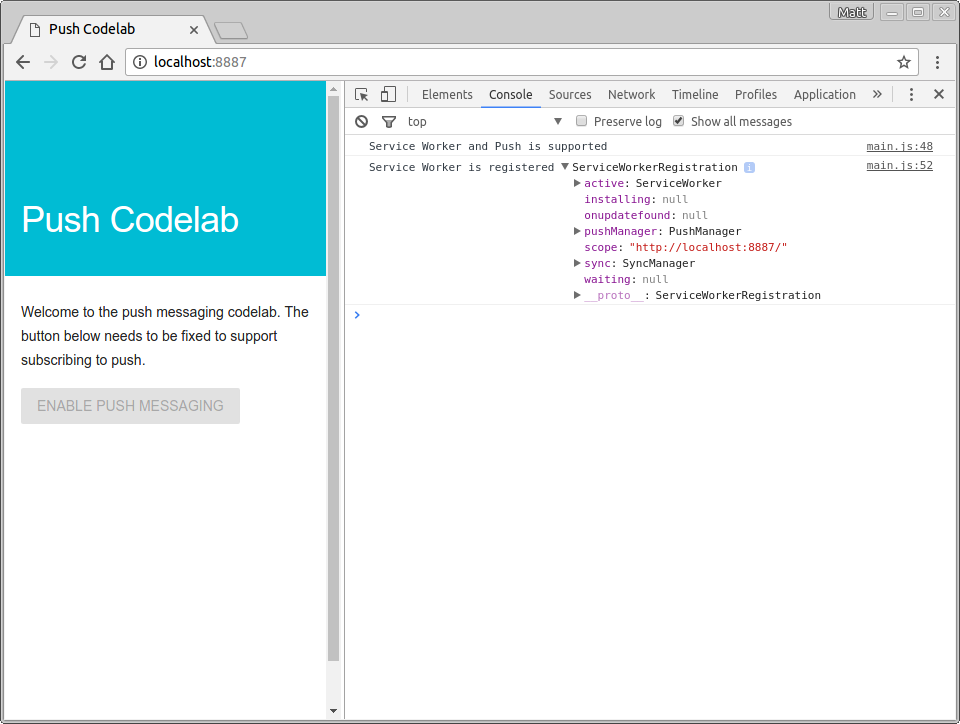Enable the Preserve log checkbox

[x=581, y=121]
